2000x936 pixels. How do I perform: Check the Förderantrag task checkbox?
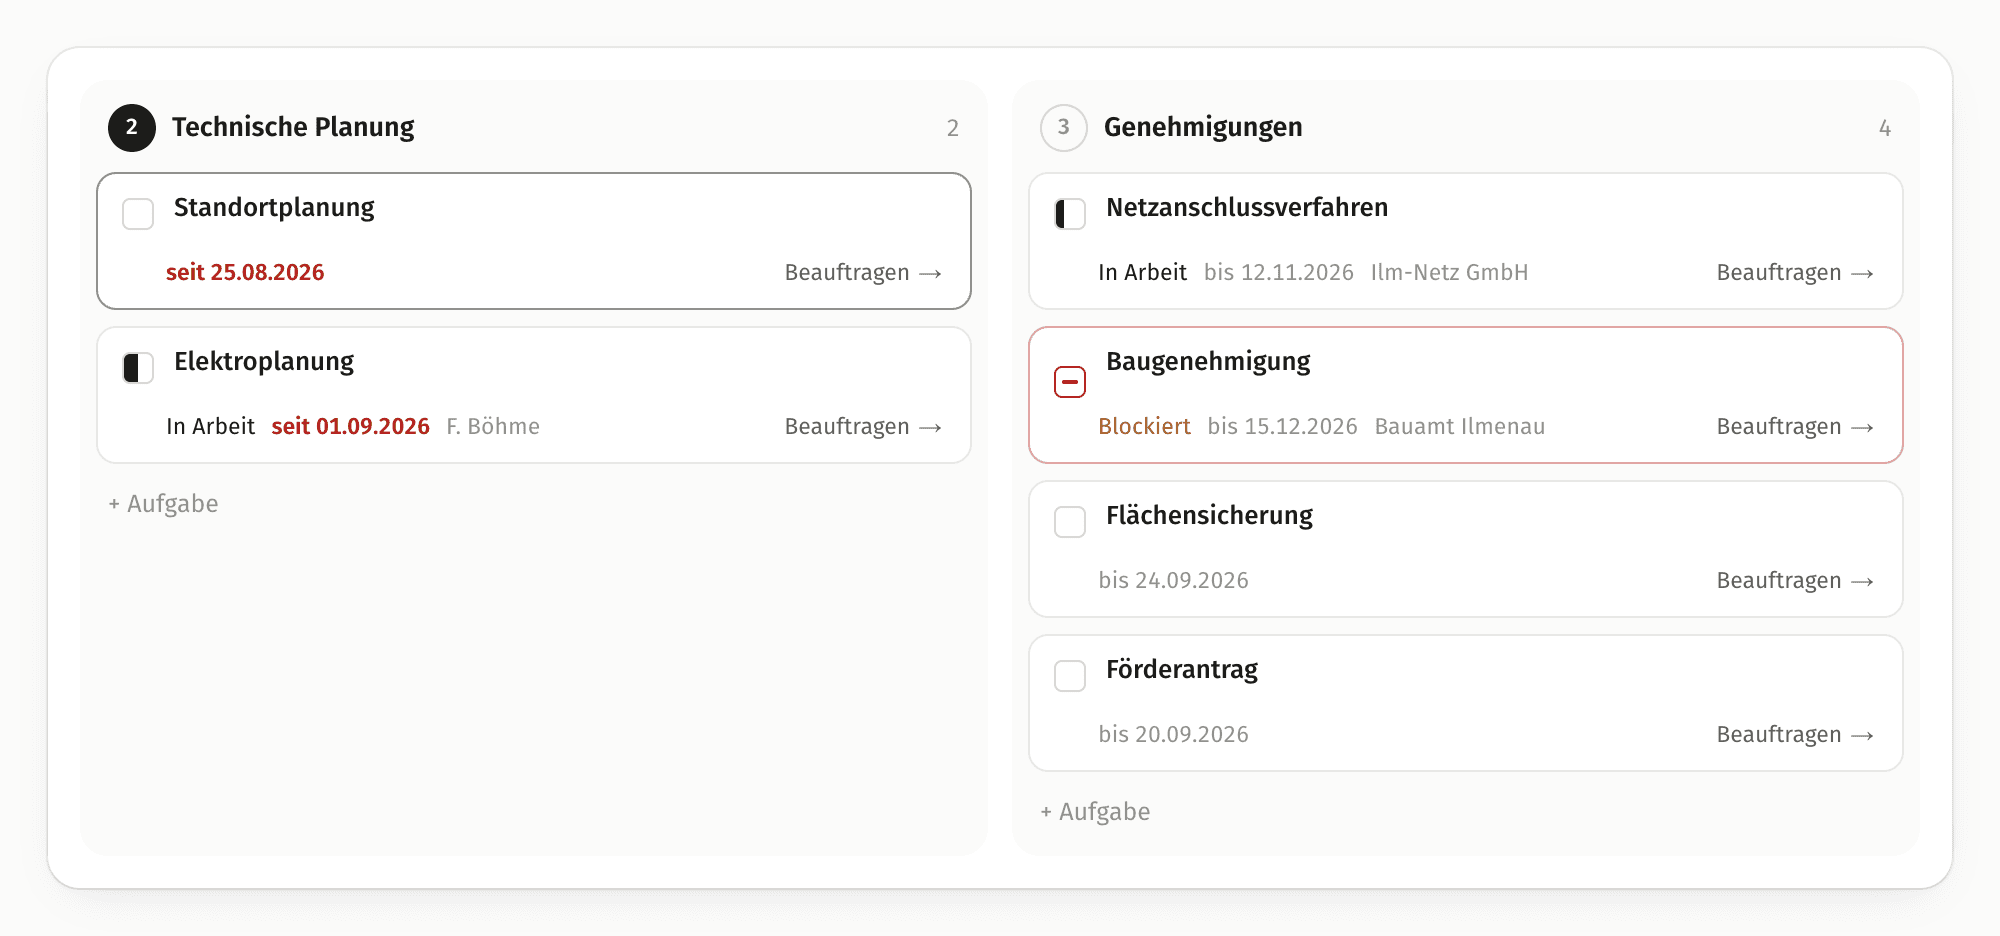(1070, 676)
